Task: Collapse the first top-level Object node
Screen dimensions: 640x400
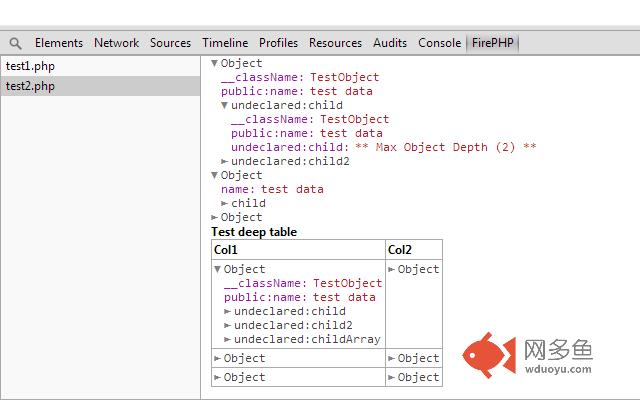Action: [215, 63]
